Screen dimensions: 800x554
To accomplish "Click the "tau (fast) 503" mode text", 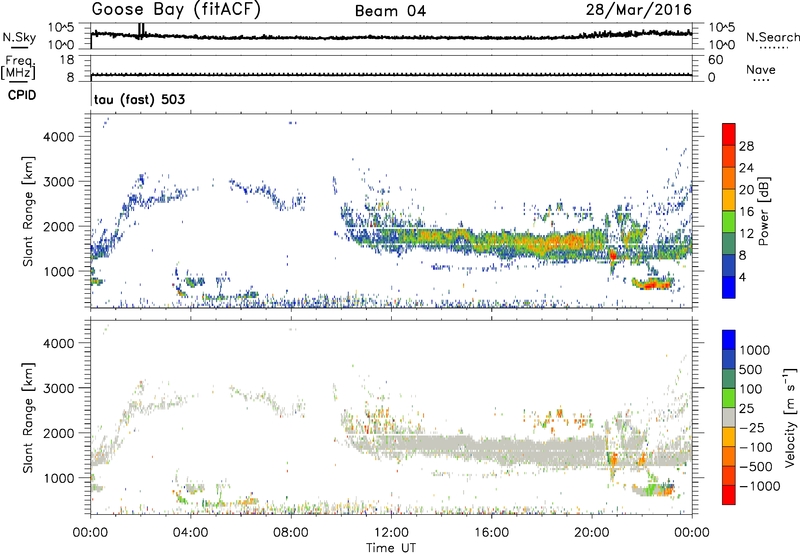I will [x=139, y=99].
